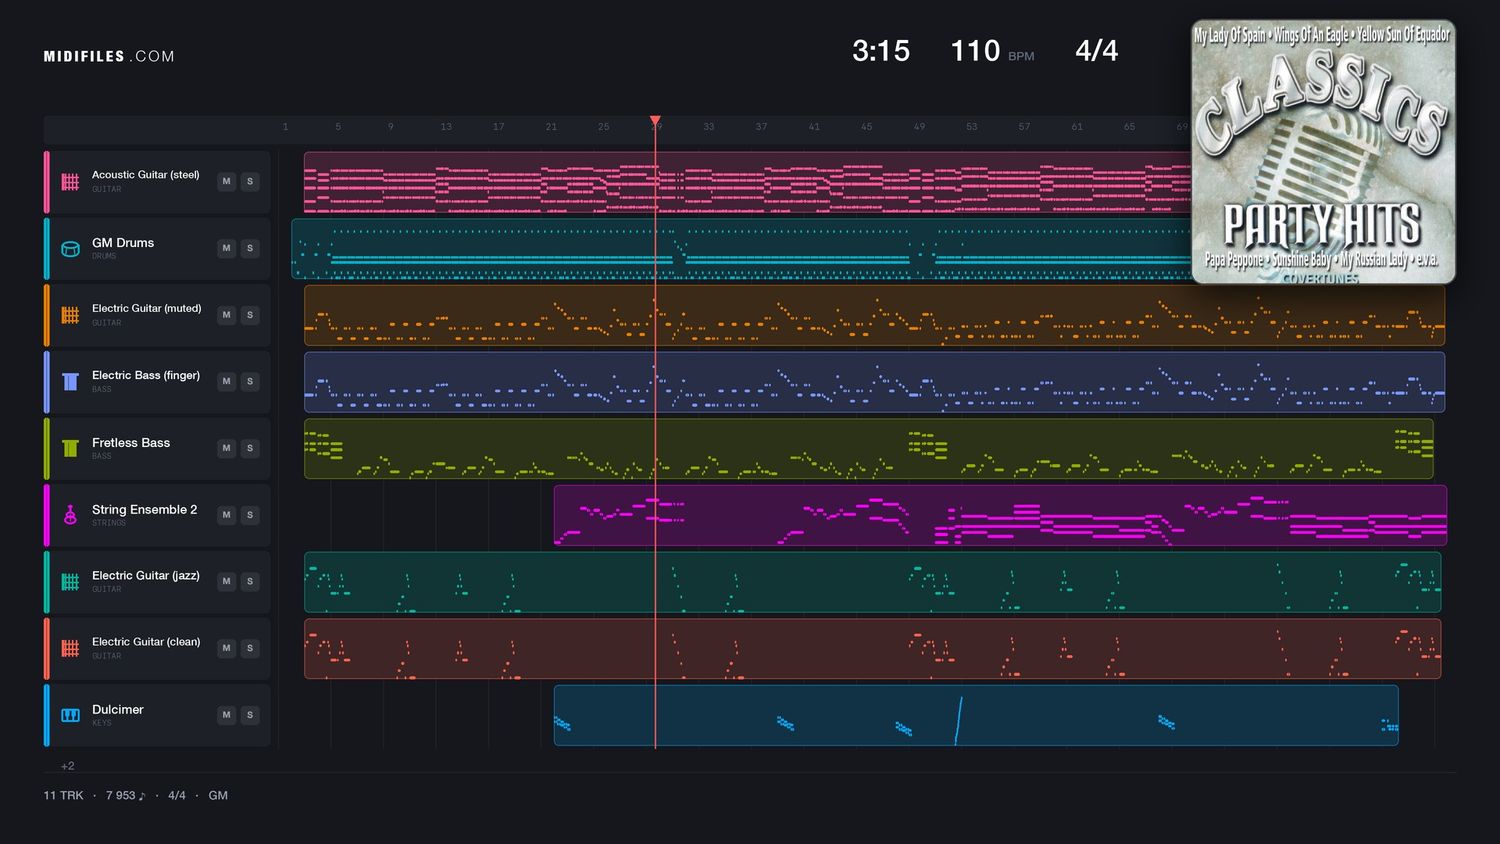Screen dimensions: 1500x844
Task: Open the MIDIFILES.COM logo link
Action: click(x=109, y=56)
